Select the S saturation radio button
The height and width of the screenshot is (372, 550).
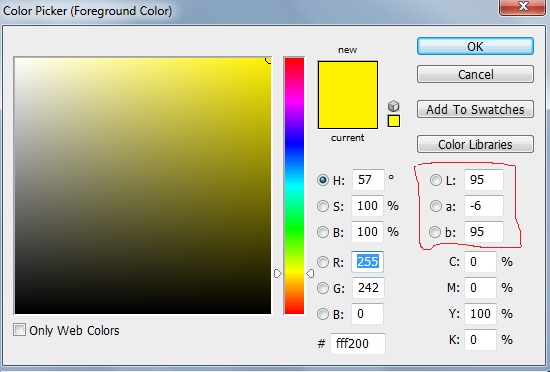[x=323, y=206]
